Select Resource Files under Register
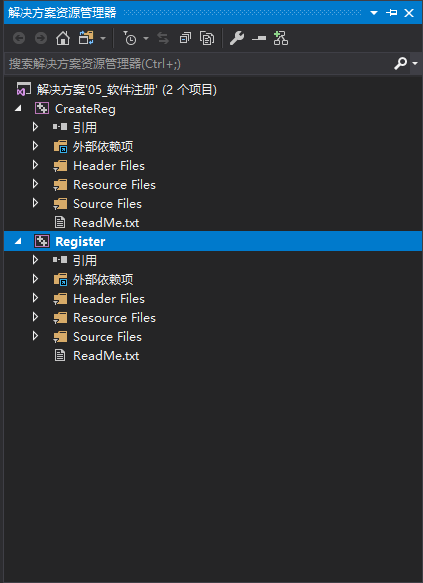 click(x=114, y=318)
